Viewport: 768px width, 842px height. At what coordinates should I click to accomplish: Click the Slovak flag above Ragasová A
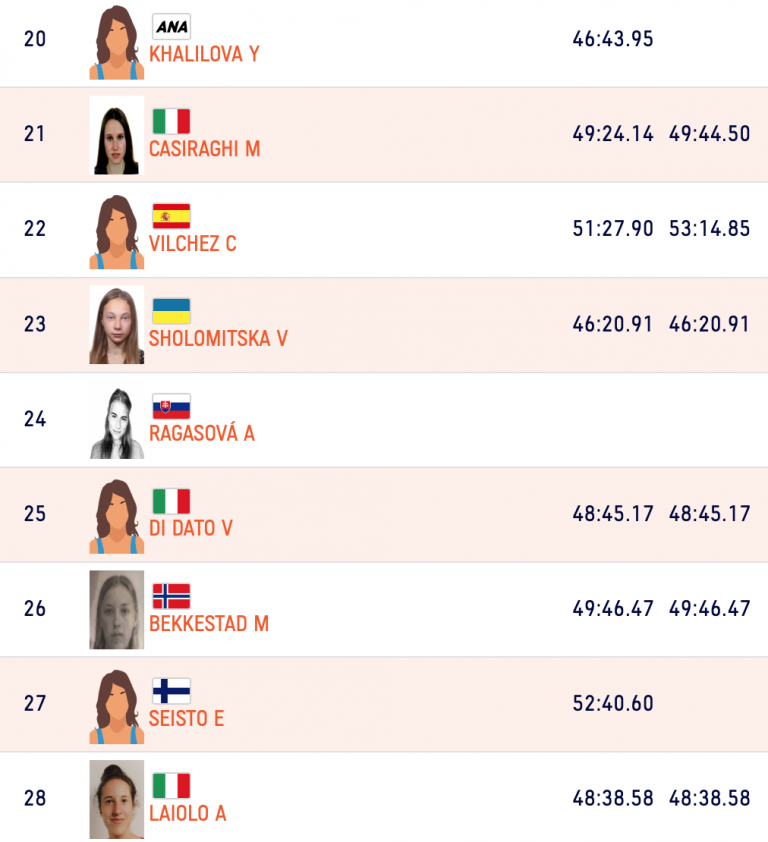[171, 406]
